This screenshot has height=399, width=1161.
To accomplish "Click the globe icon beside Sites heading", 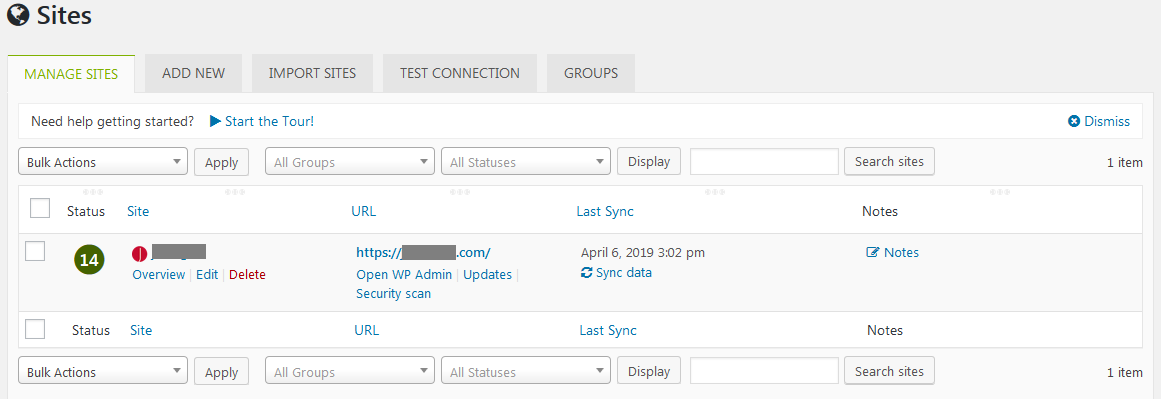I will click(18, 14).
